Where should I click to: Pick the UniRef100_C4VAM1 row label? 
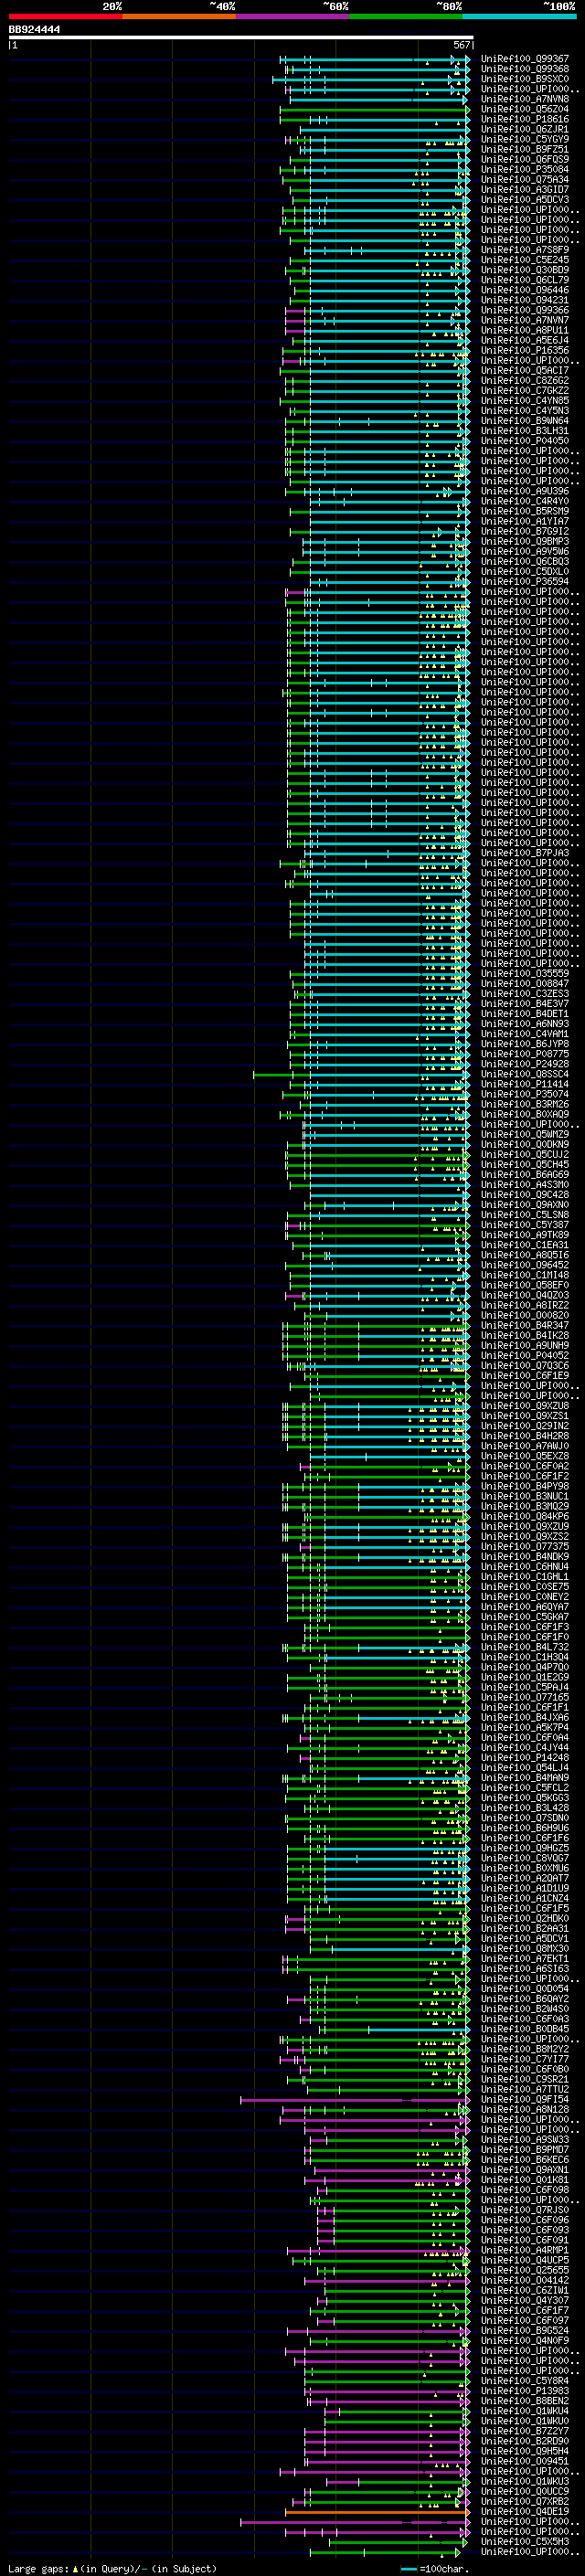click(525, 1033)
